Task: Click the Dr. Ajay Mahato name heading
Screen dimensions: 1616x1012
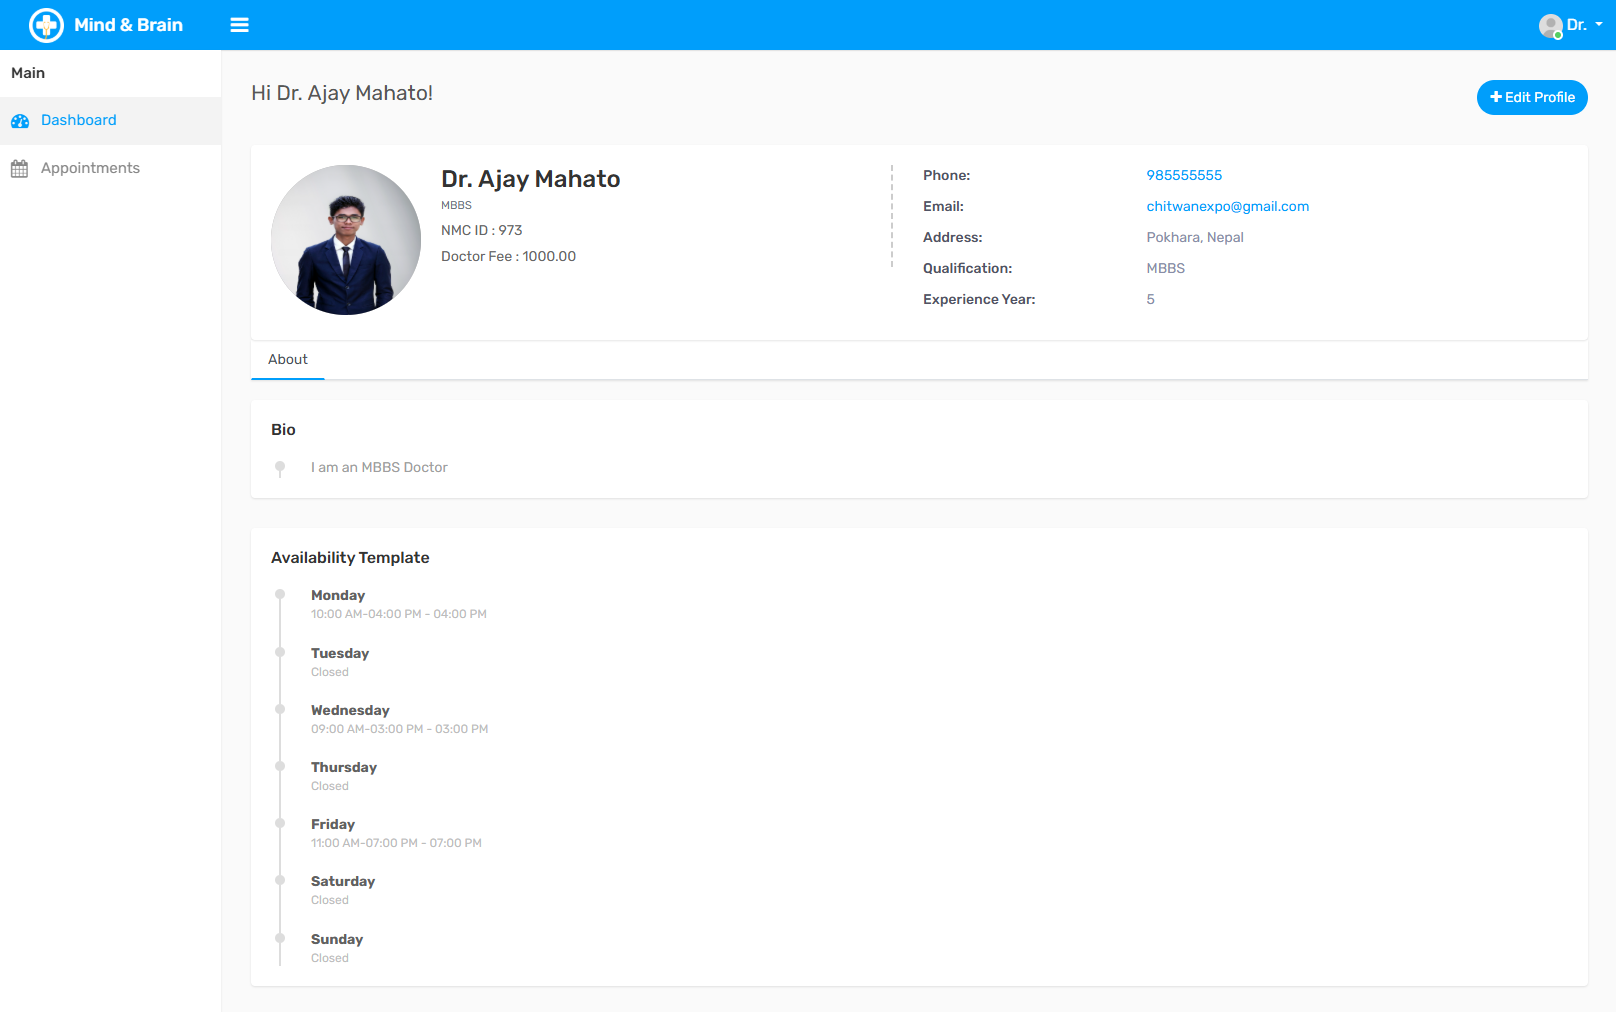Action: coord(530,179)
